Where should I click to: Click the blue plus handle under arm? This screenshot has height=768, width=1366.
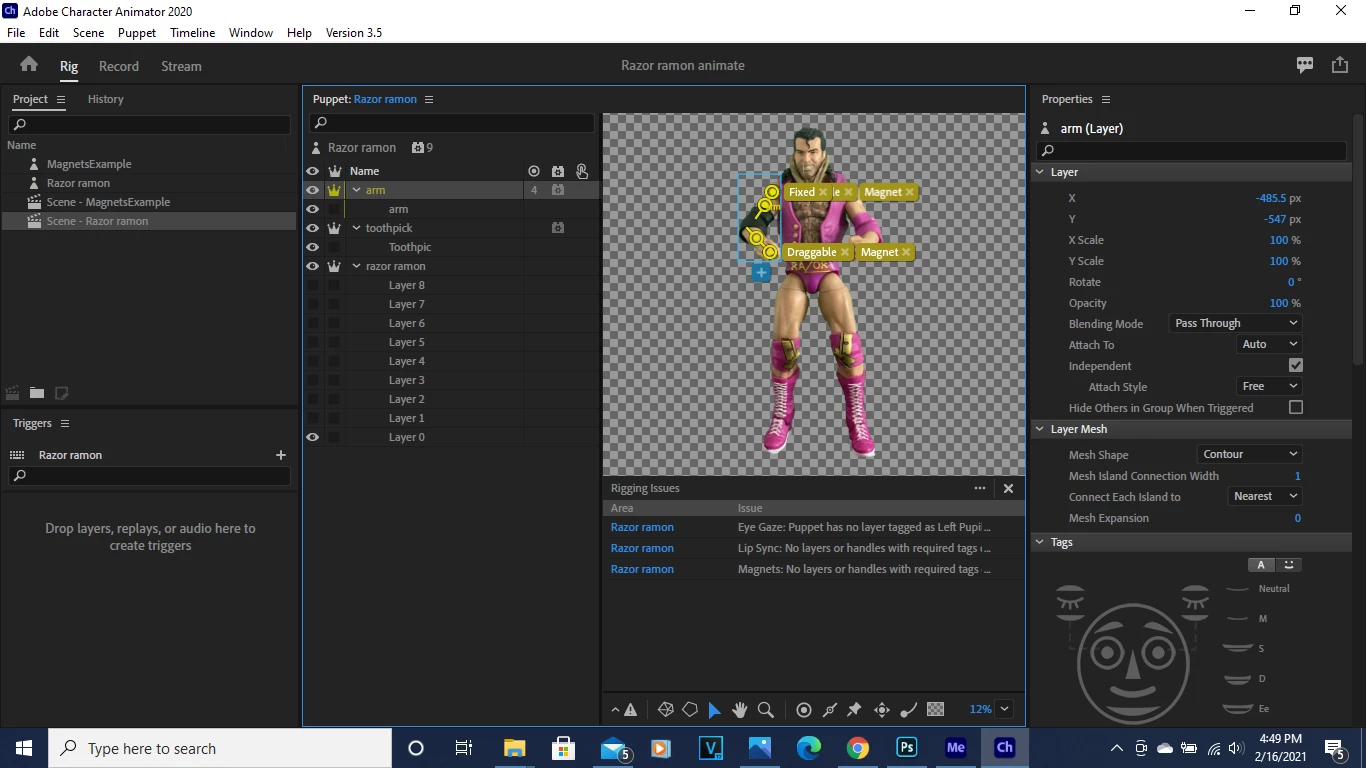click(761, 272)
